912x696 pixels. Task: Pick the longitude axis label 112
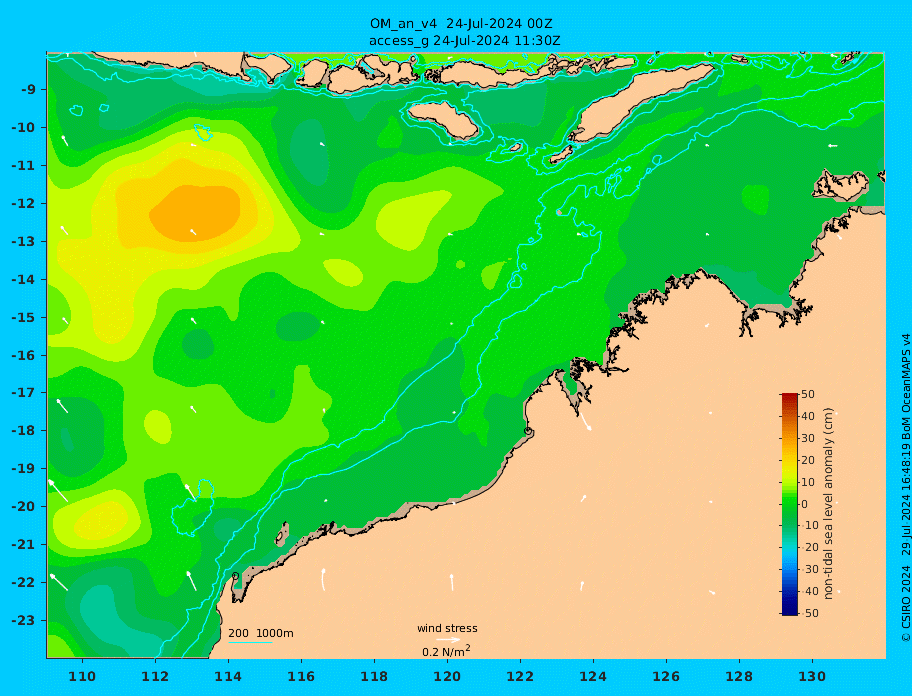(x=155, y=676)
